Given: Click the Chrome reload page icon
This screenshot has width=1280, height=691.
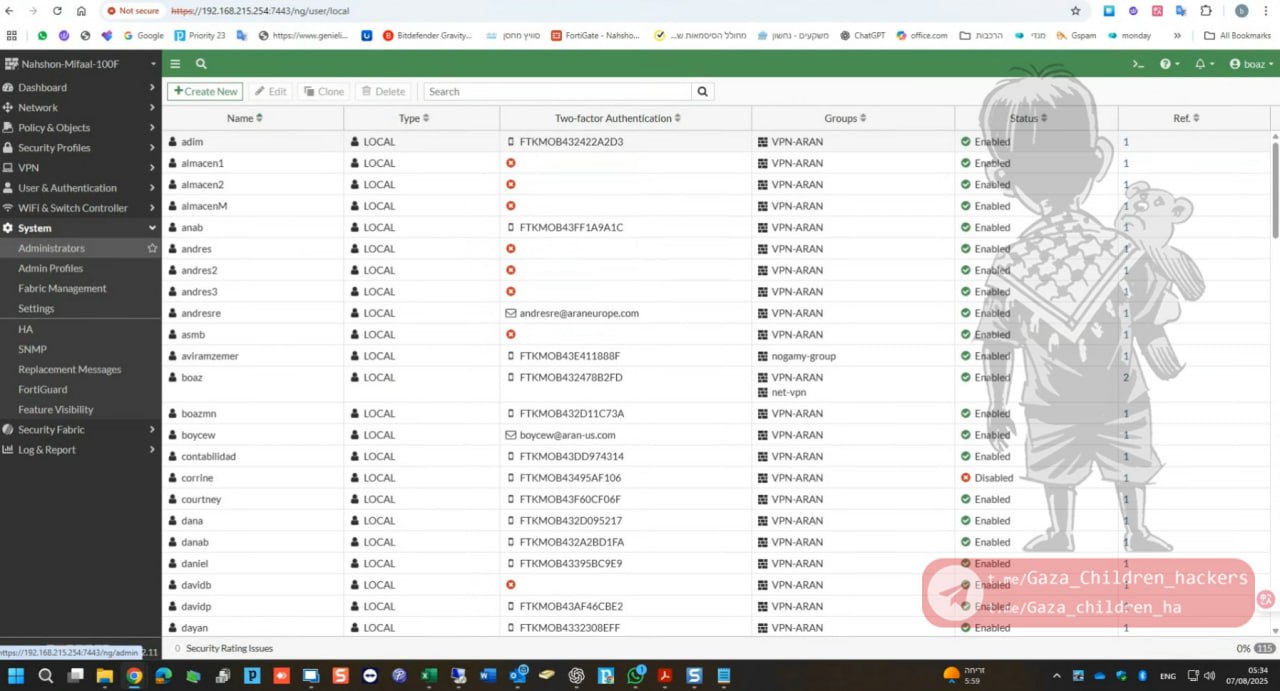Looking at the screenshot, I should (57, 11).
